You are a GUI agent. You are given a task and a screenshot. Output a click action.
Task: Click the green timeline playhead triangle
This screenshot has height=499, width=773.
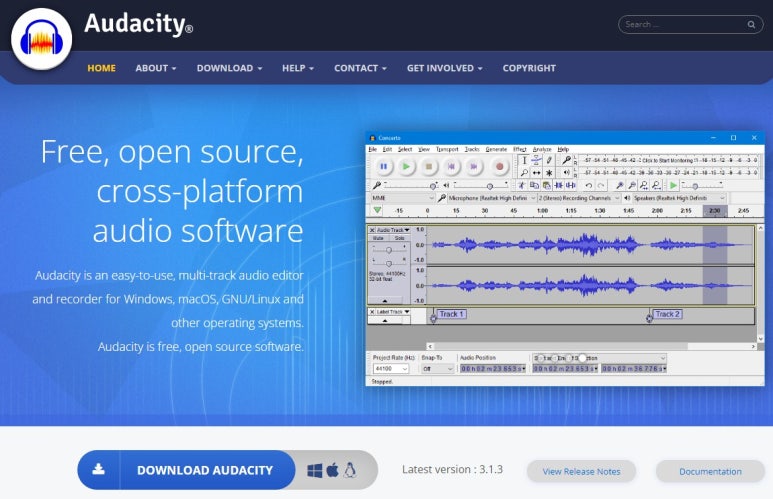pyautogui.click(x=377, y=210)
